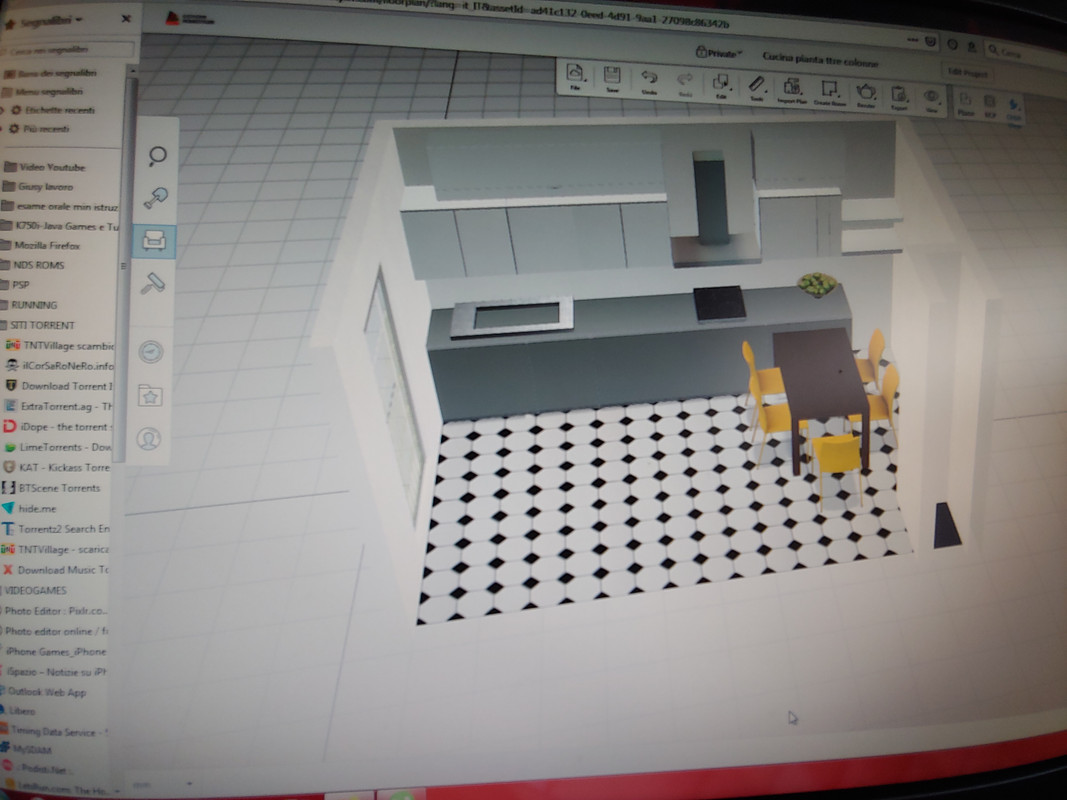The width and height of the screenshot is (1067, 800).
Task: Switch to the RCP view mode
Action: [x=990, y=106]
